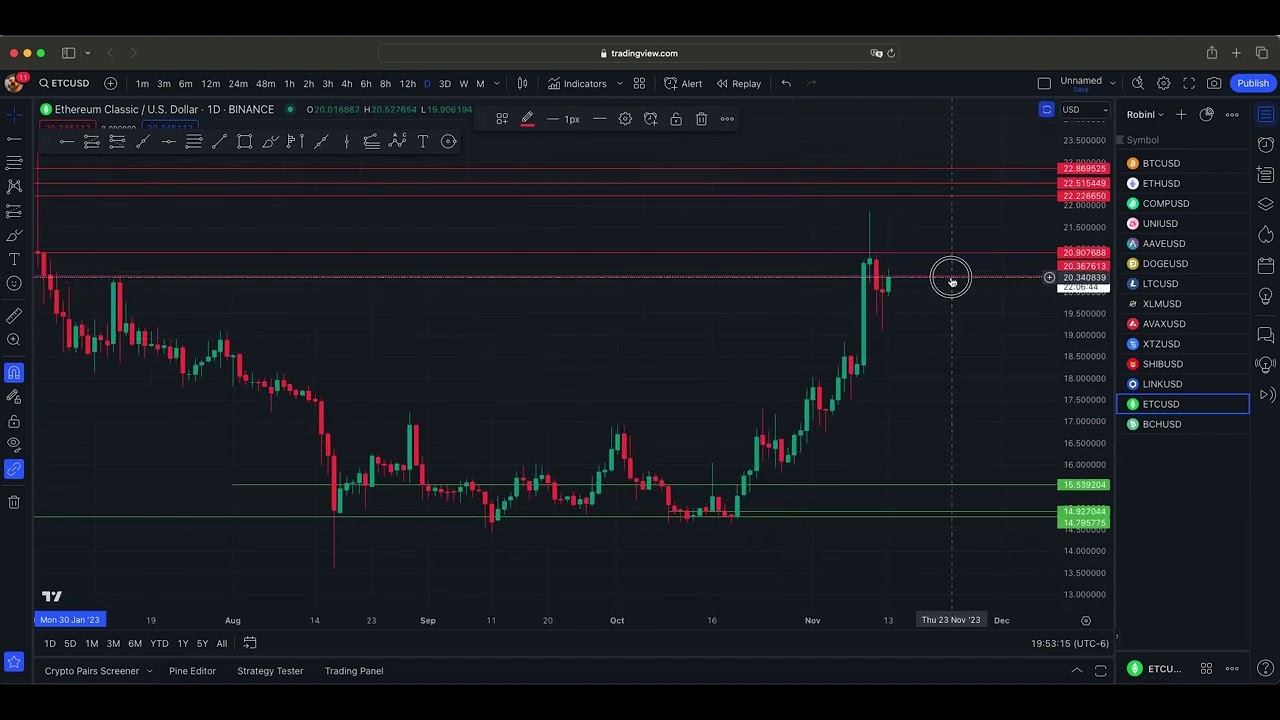The height and width of the screenshot is (720, 1280).
Task: Add a symbol to the watchlist
Action: [x=1181, y=115]
